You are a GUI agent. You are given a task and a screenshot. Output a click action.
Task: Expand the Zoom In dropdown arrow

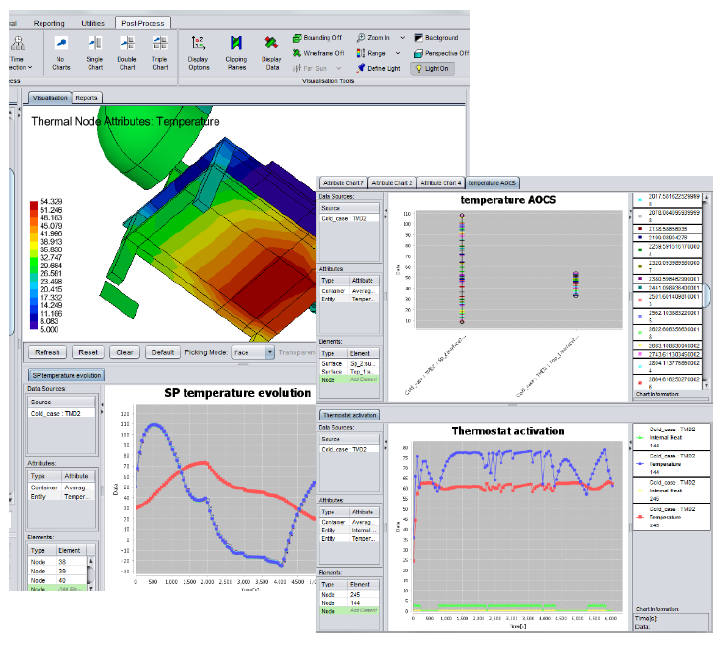(x=403, y=38)
